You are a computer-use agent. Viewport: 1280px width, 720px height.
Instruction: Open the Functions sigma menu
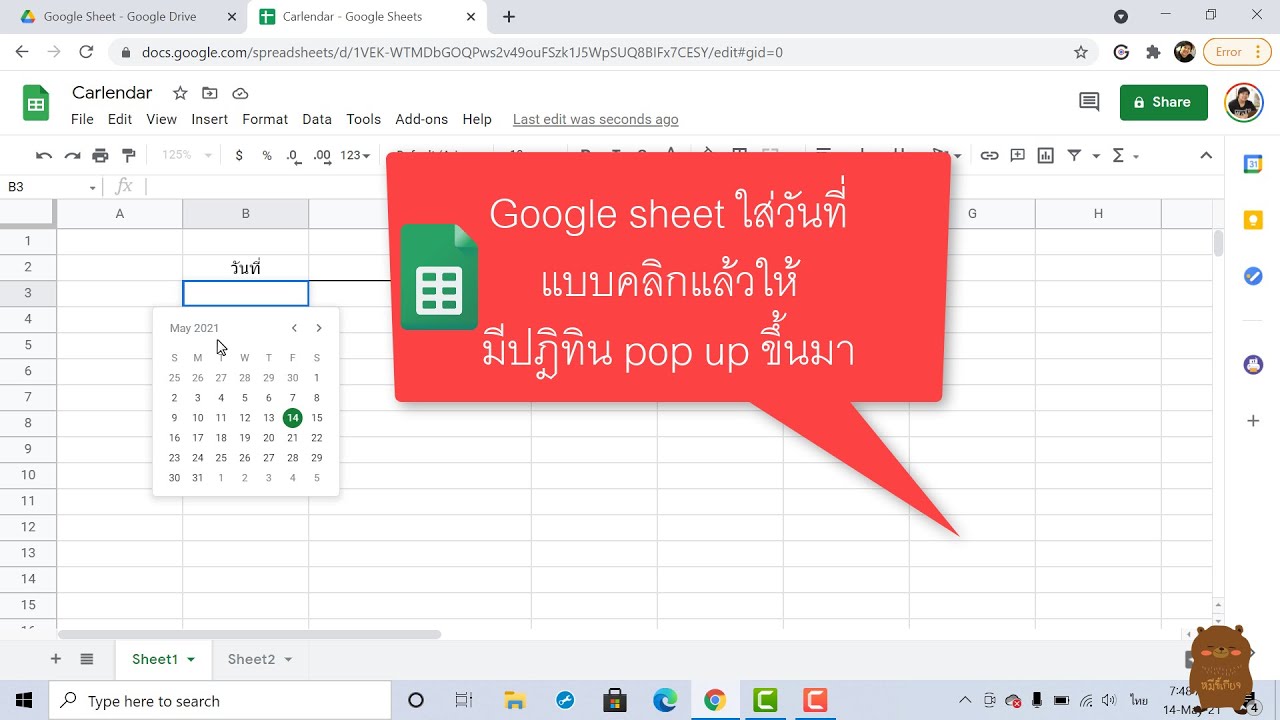[1125, 155]
